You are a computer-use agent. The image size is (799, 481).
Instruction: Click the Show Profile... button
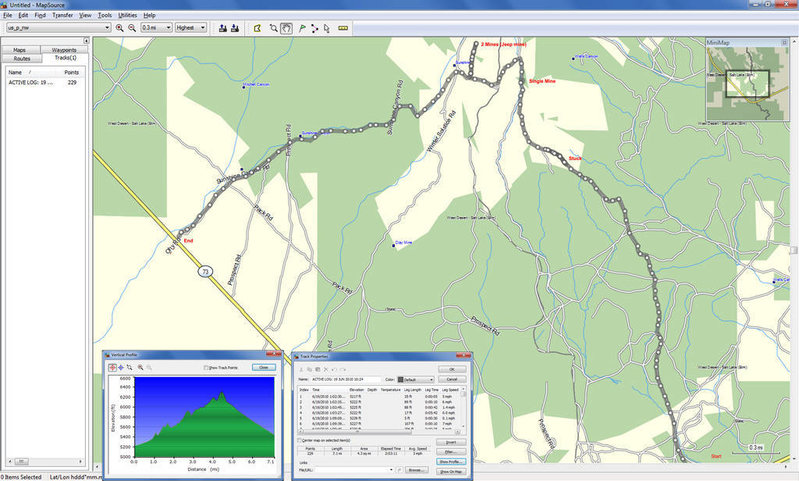(451, 462)
